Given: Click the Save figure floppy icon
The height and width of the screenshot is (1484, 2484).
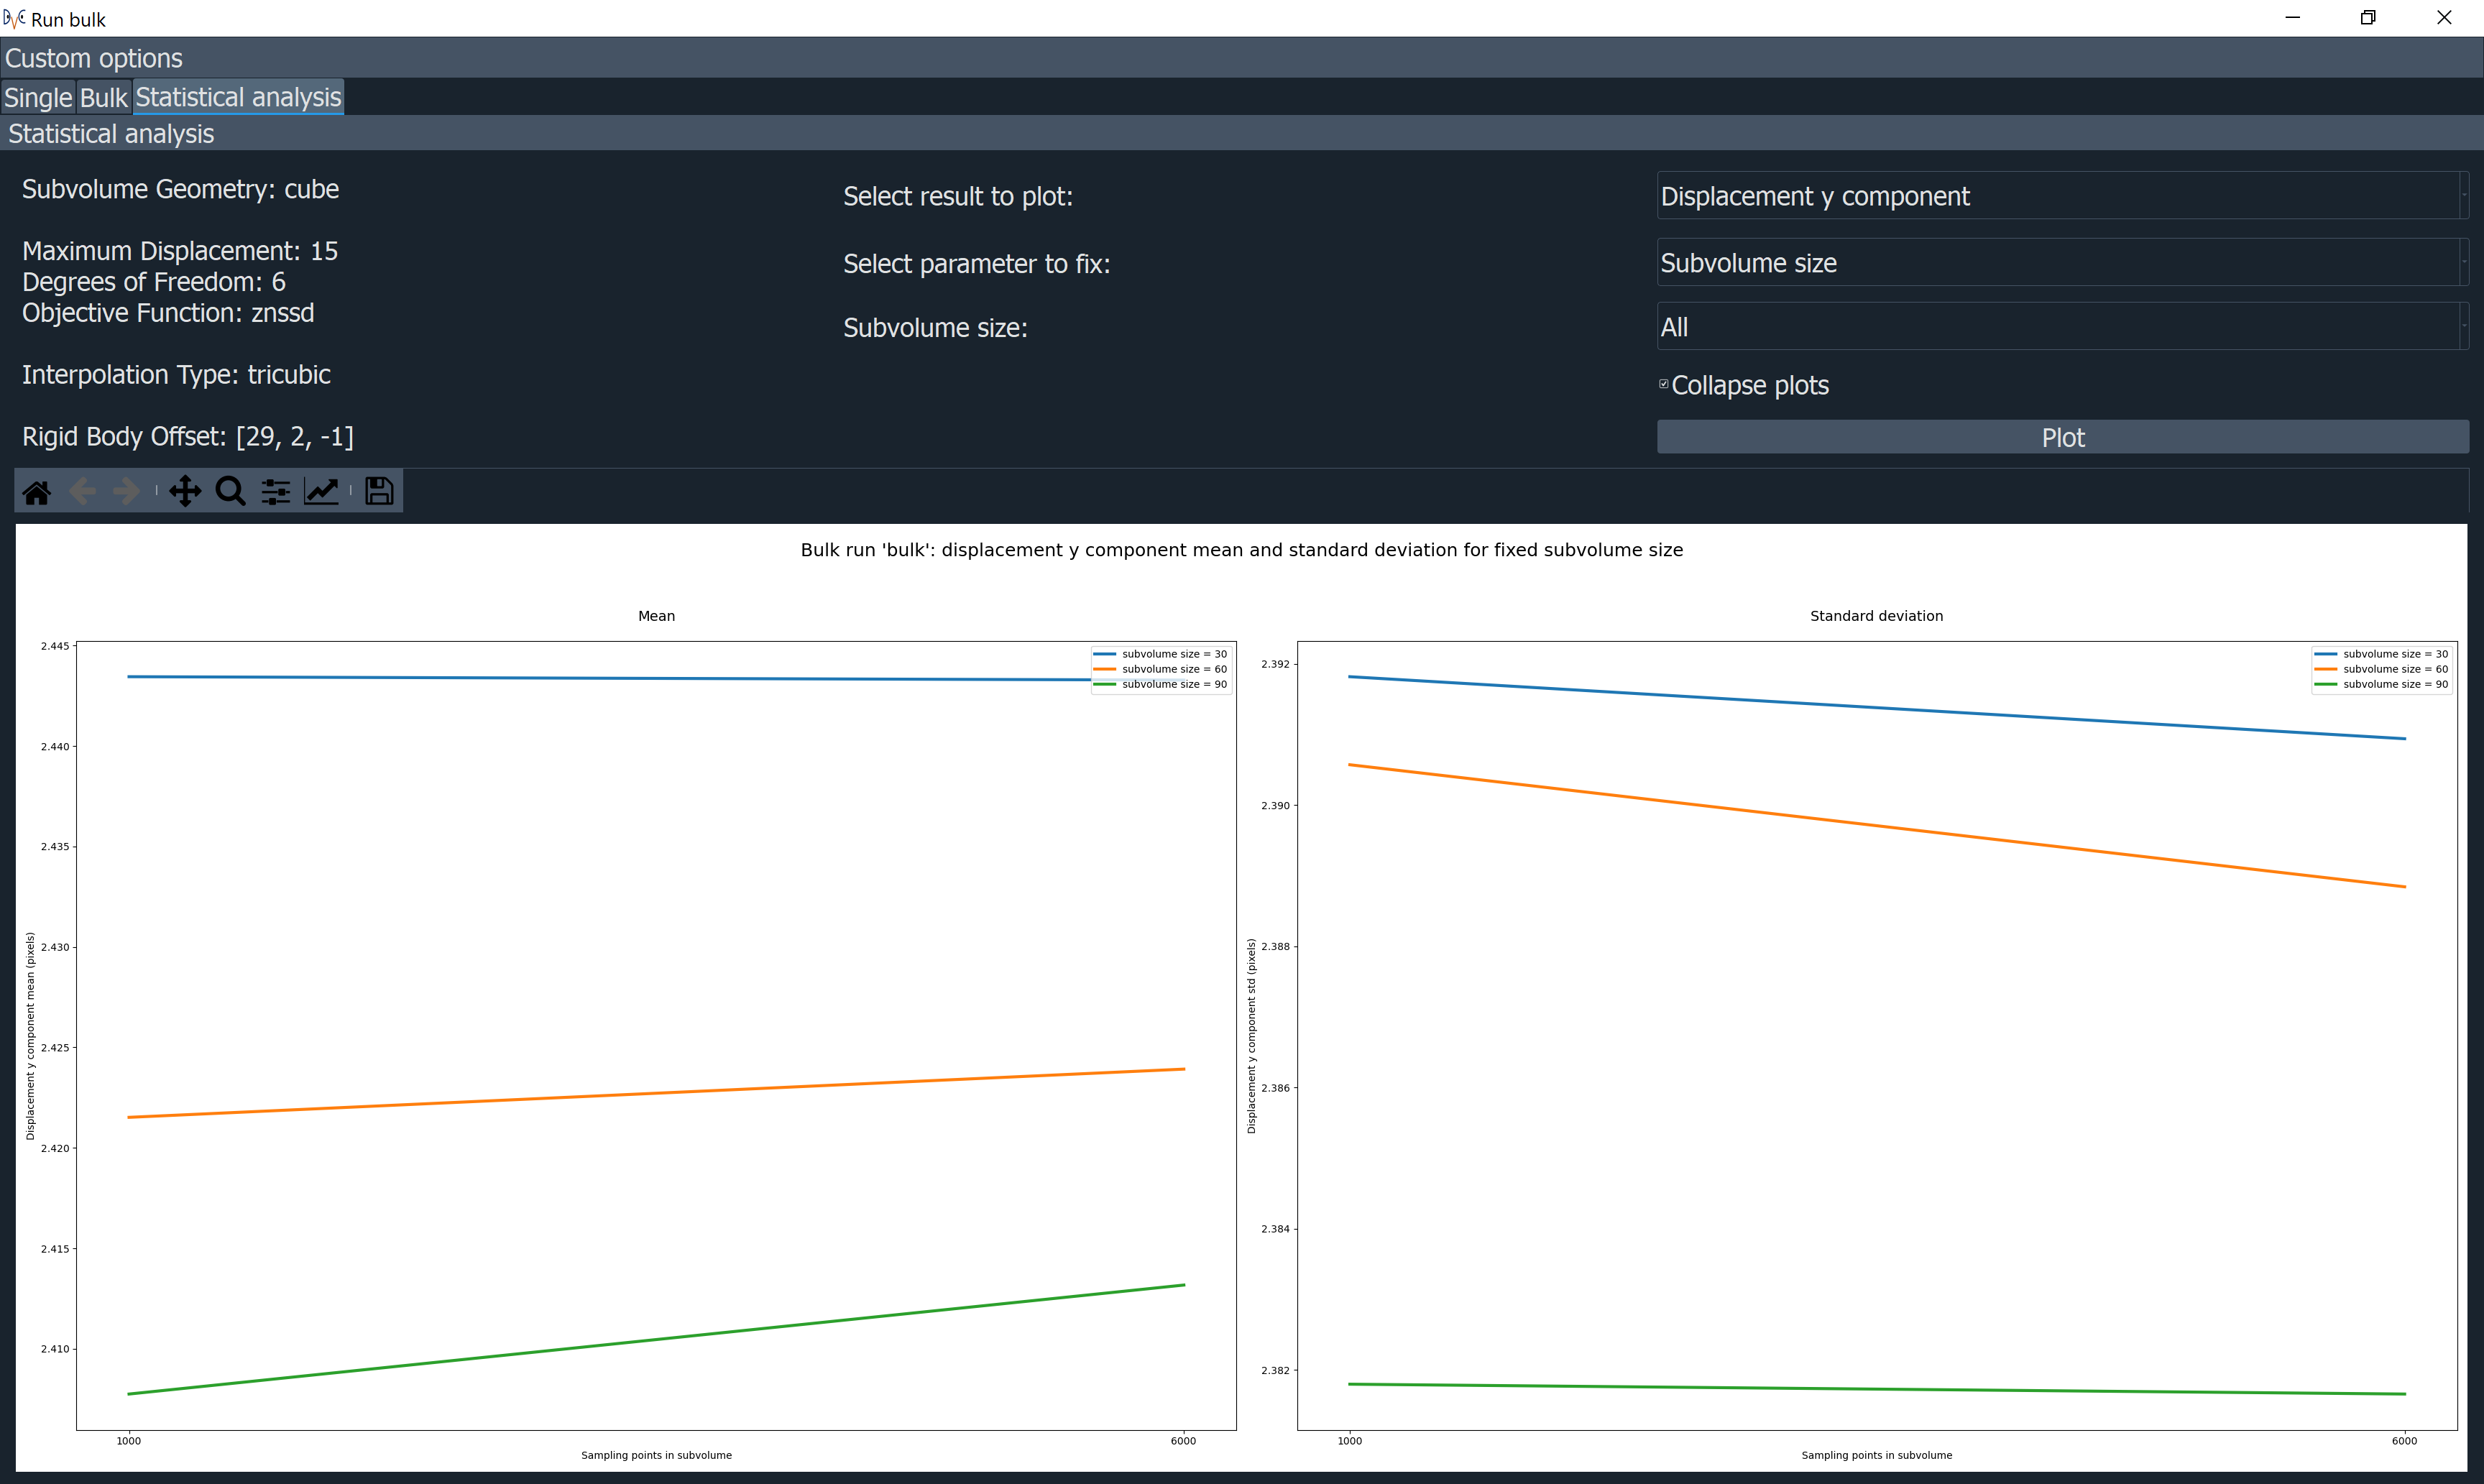Looking at the screenshot, I should coord(379,491).
